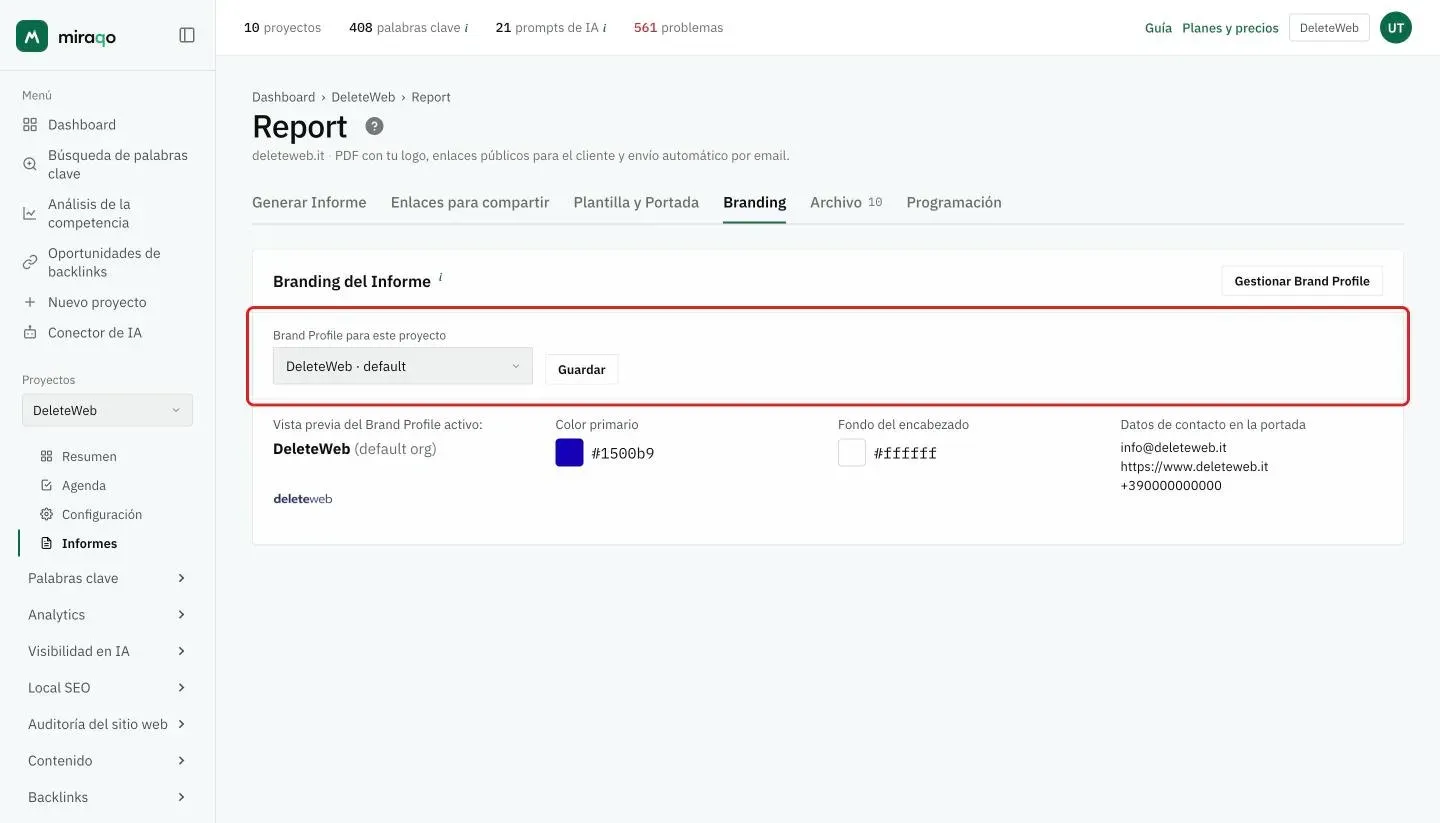The width and height of the screenshot is (1440, 823).
Task: Click the Oportunidades de backlinks link icon
Action: coord(30,262)
